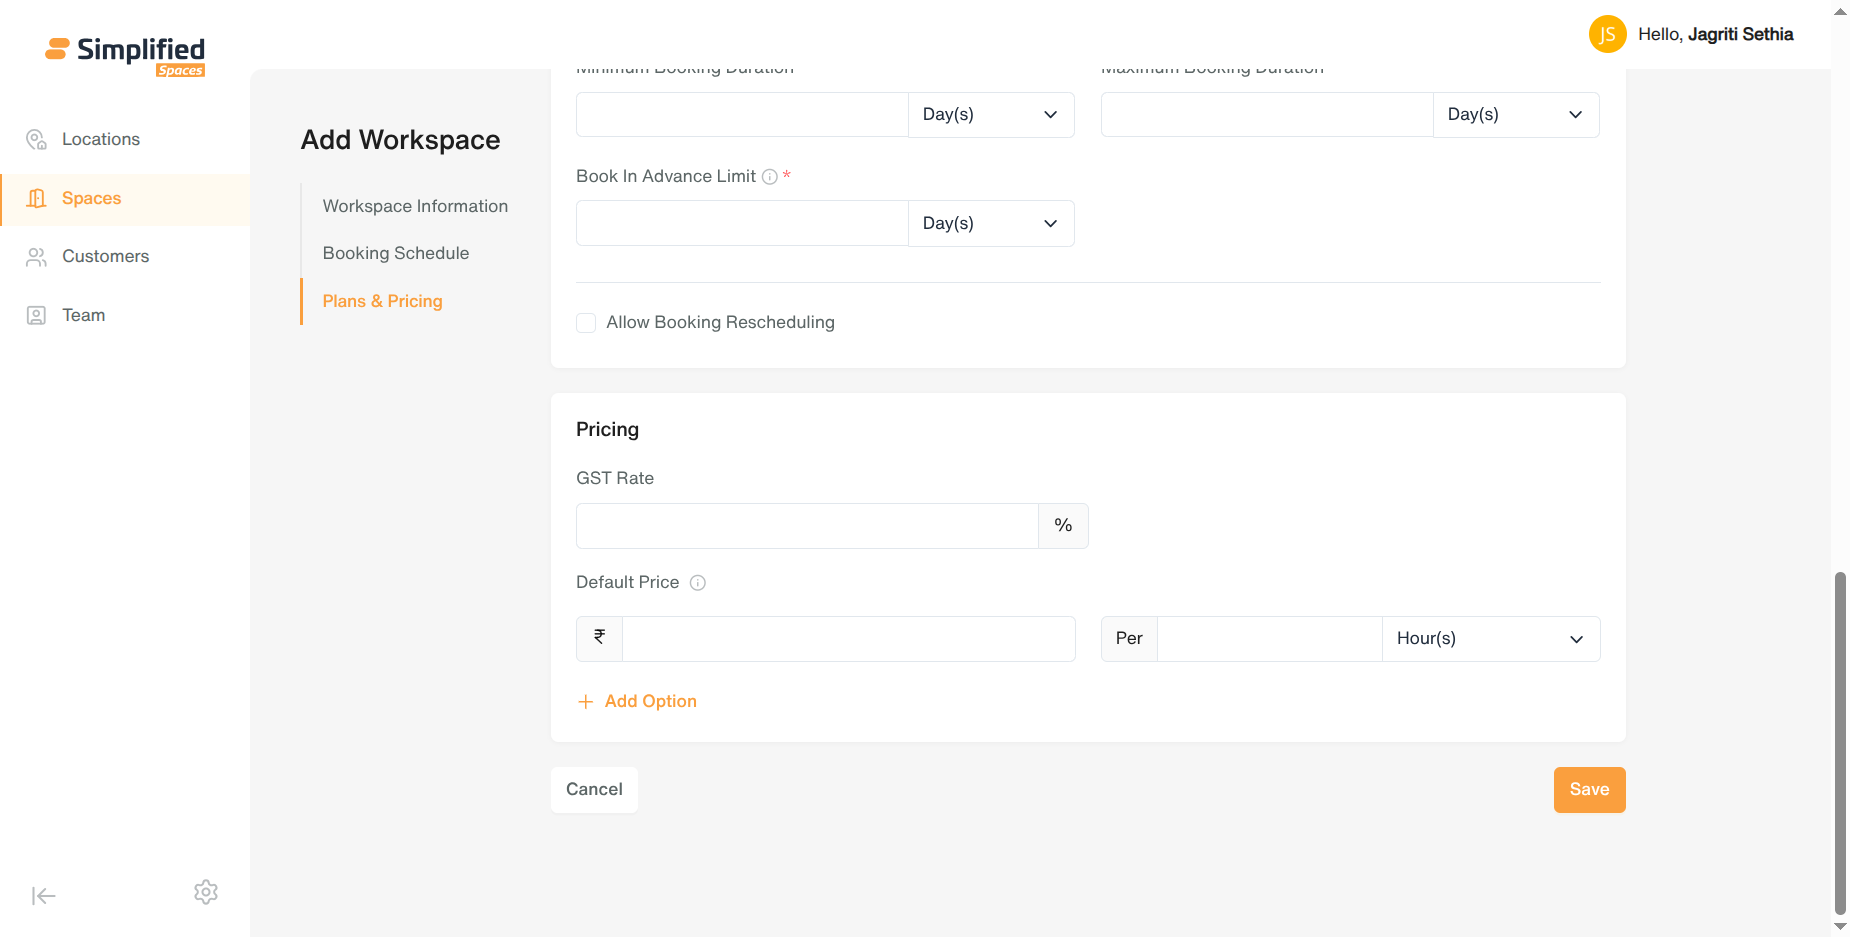Open Minimum Booking Duration Day(s) dropdown

[x=991, y=115]
